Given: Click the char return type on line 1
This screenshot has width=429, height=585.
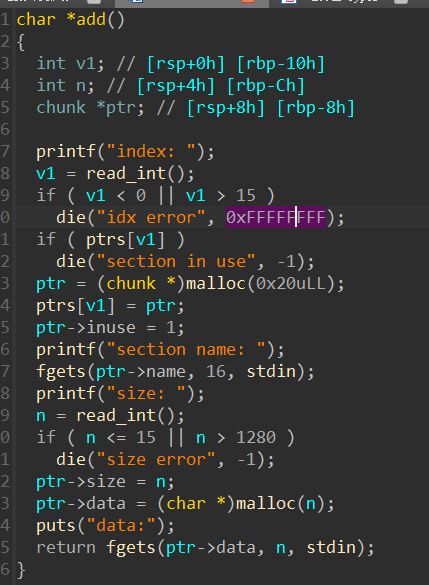Looking at the screenshot, I should click(x=36, y=19).
